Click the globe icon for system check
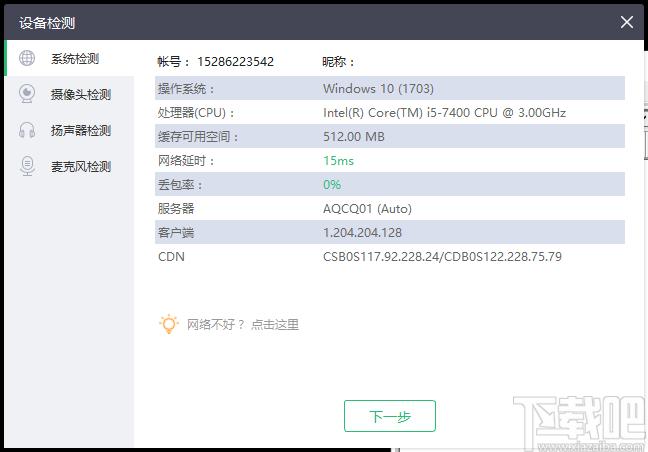Viewport: 648px width, 452px height. 27,58
